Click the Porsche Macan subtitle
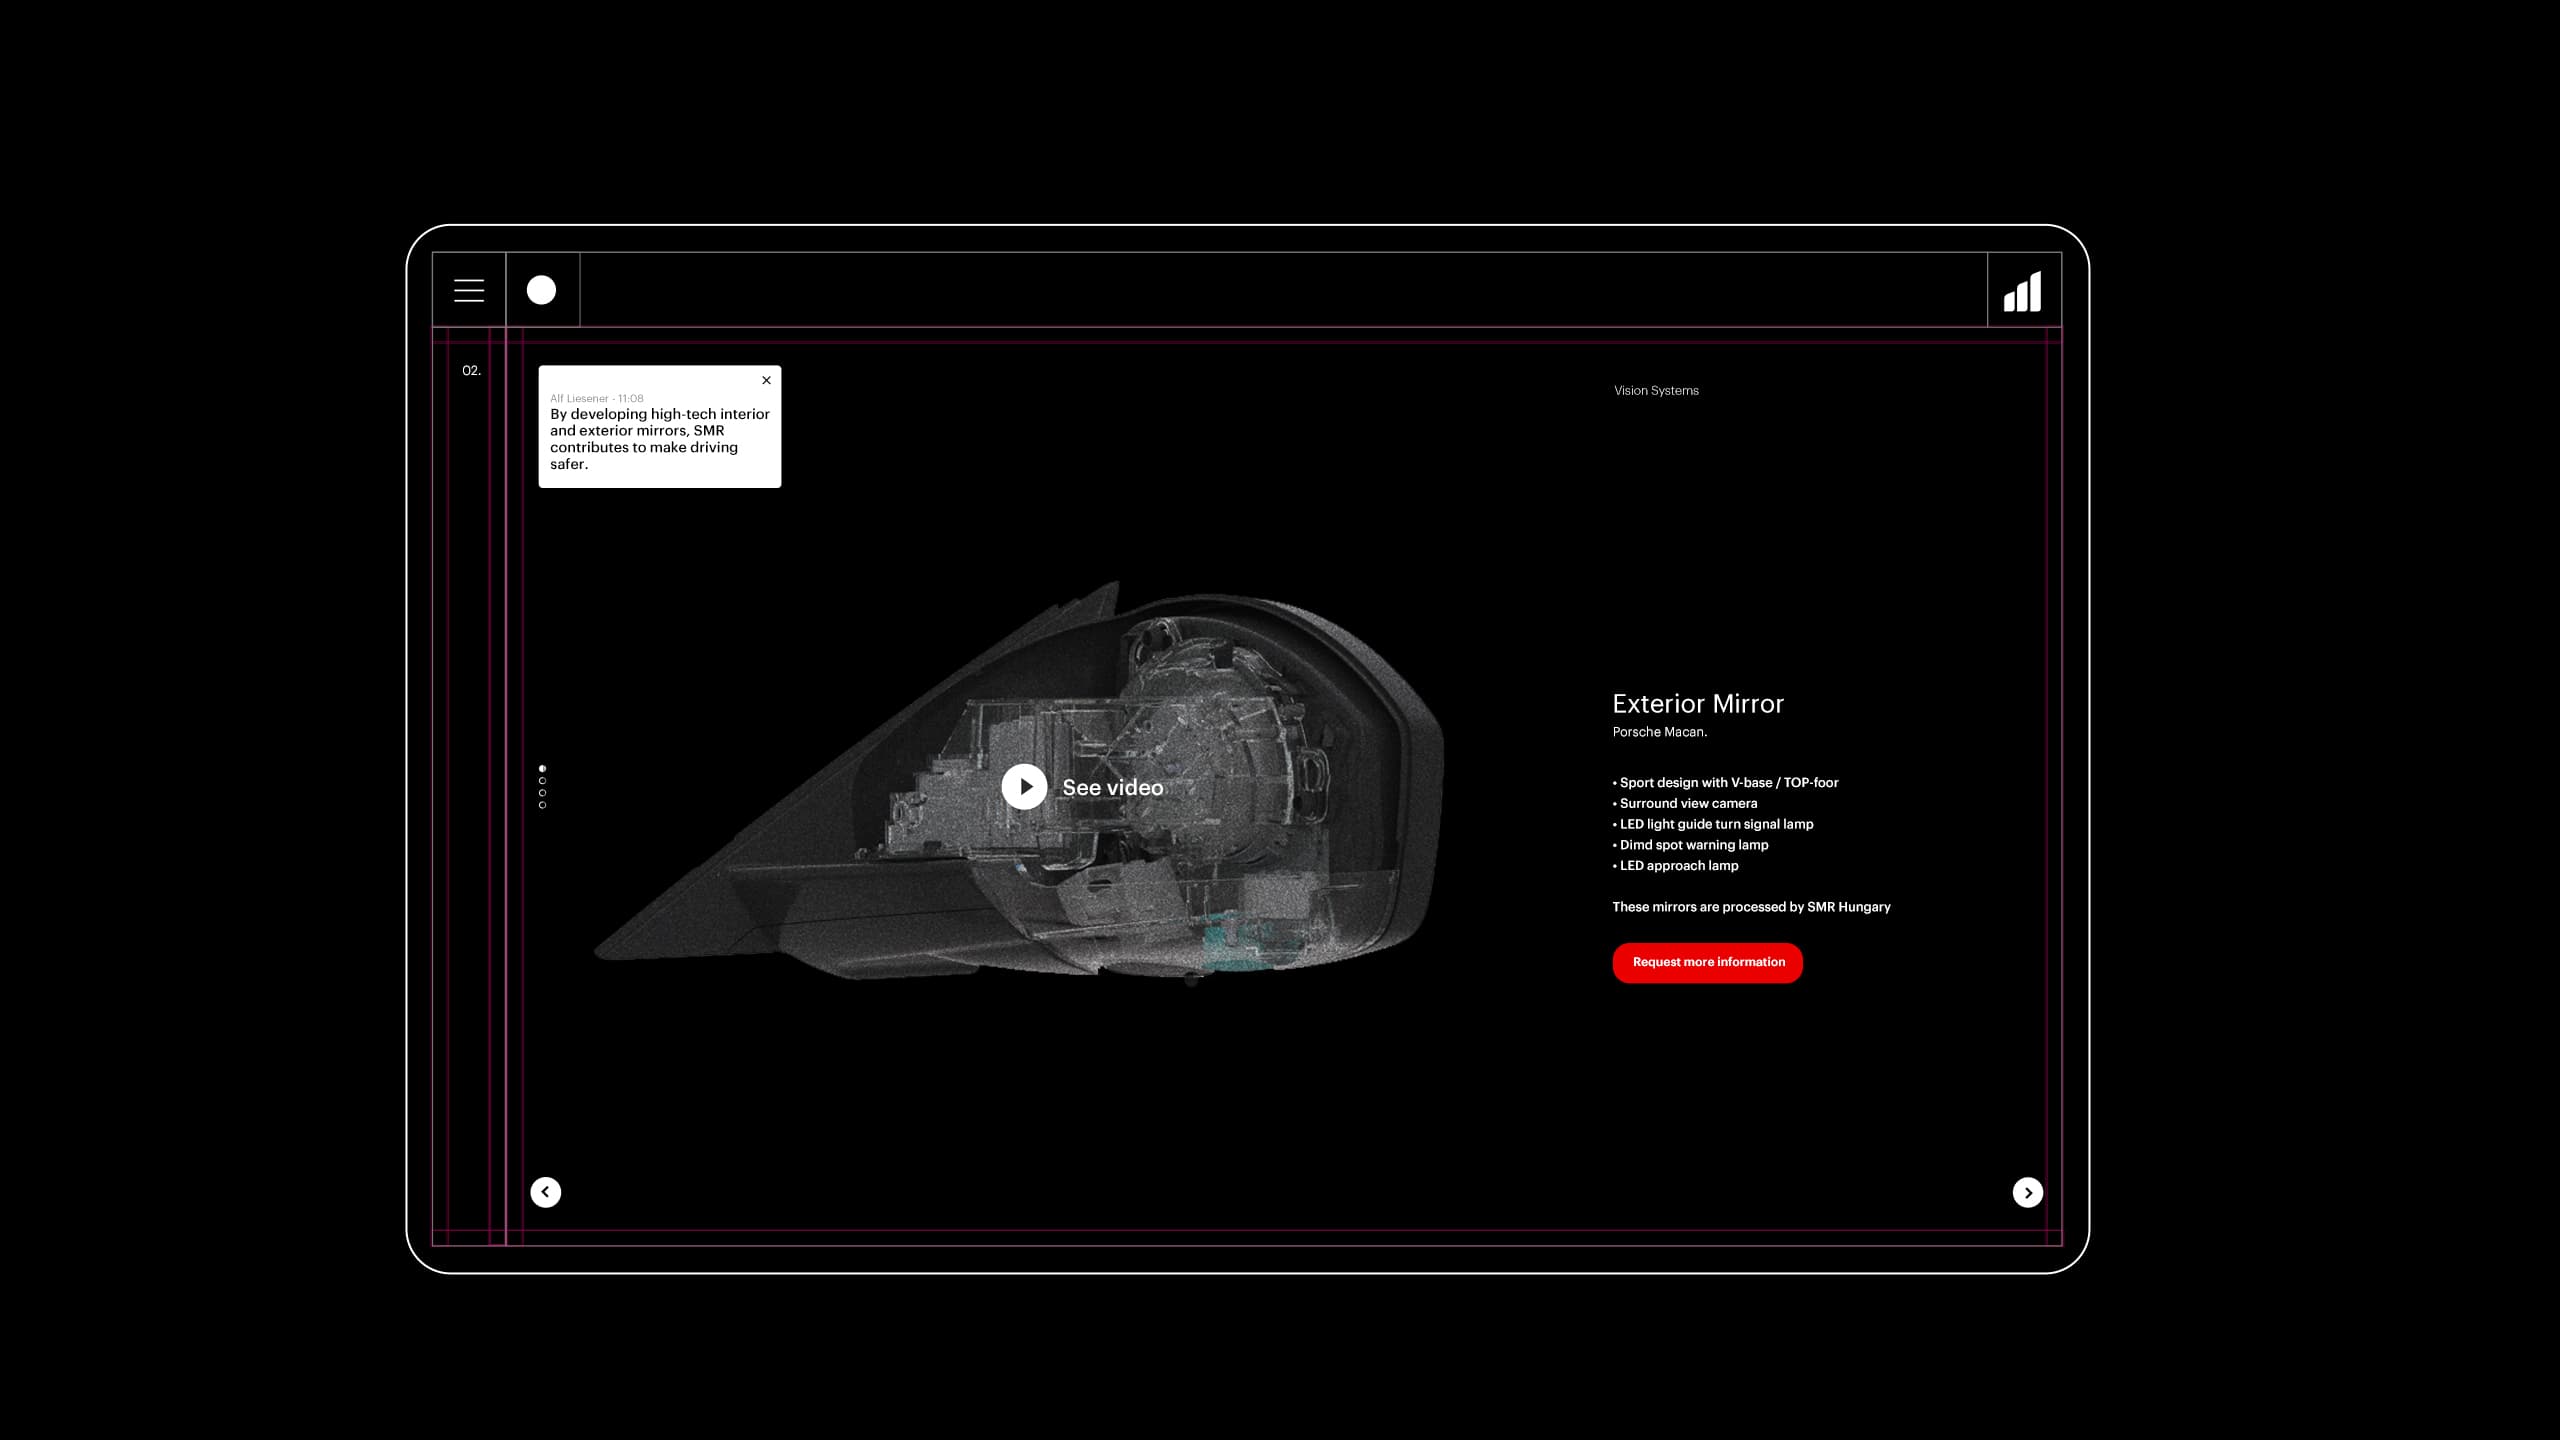 pos(1659,732)
